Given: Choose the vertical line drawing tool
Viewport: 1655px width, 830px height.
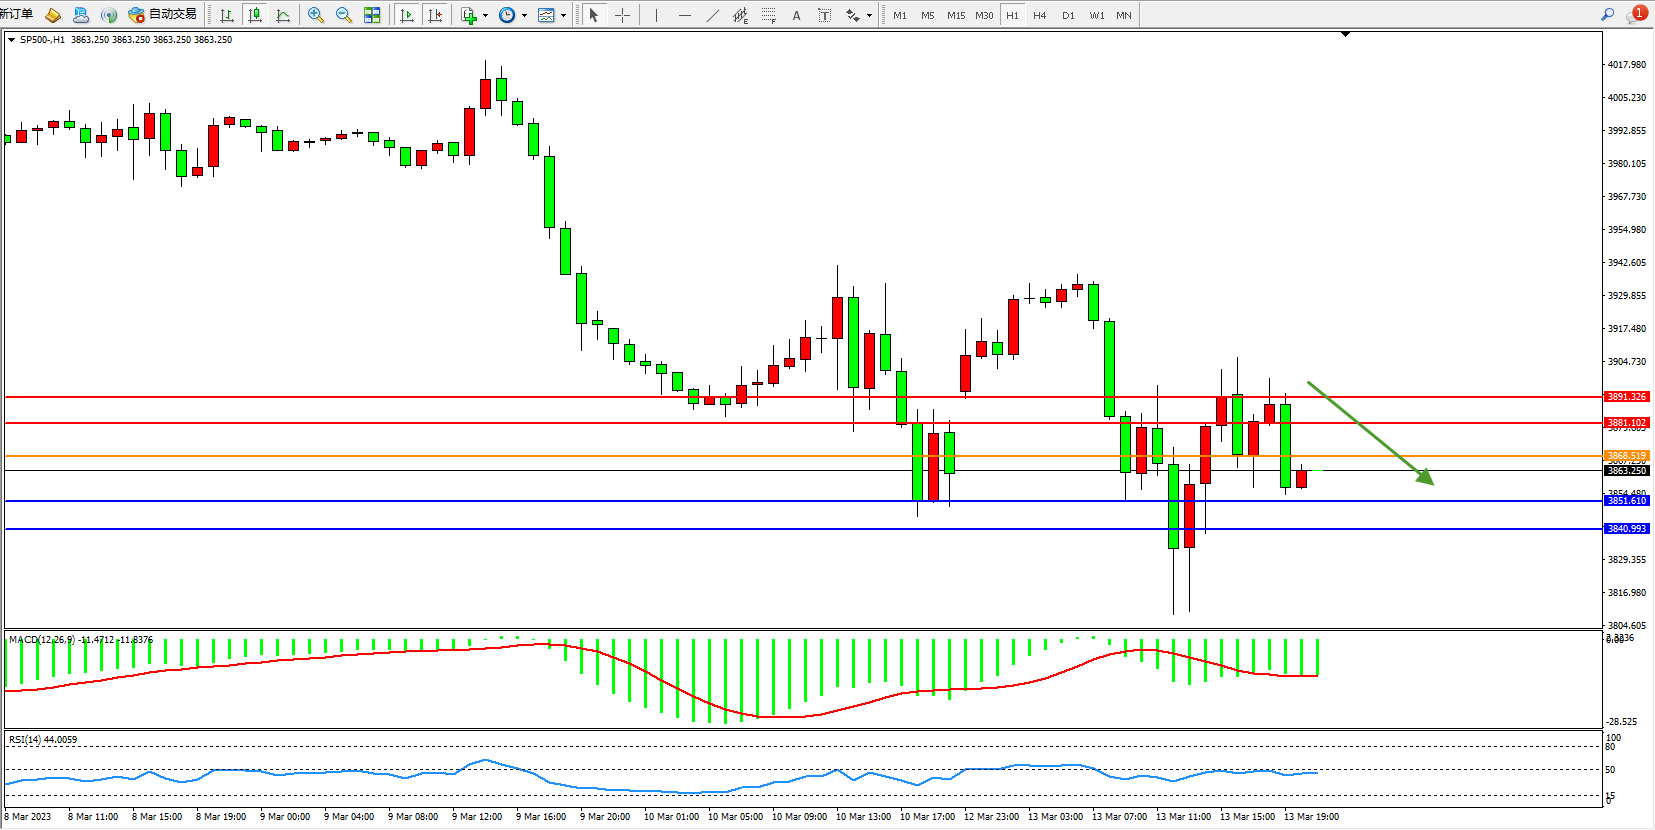Looking at the screenshot, I should 656,15.
